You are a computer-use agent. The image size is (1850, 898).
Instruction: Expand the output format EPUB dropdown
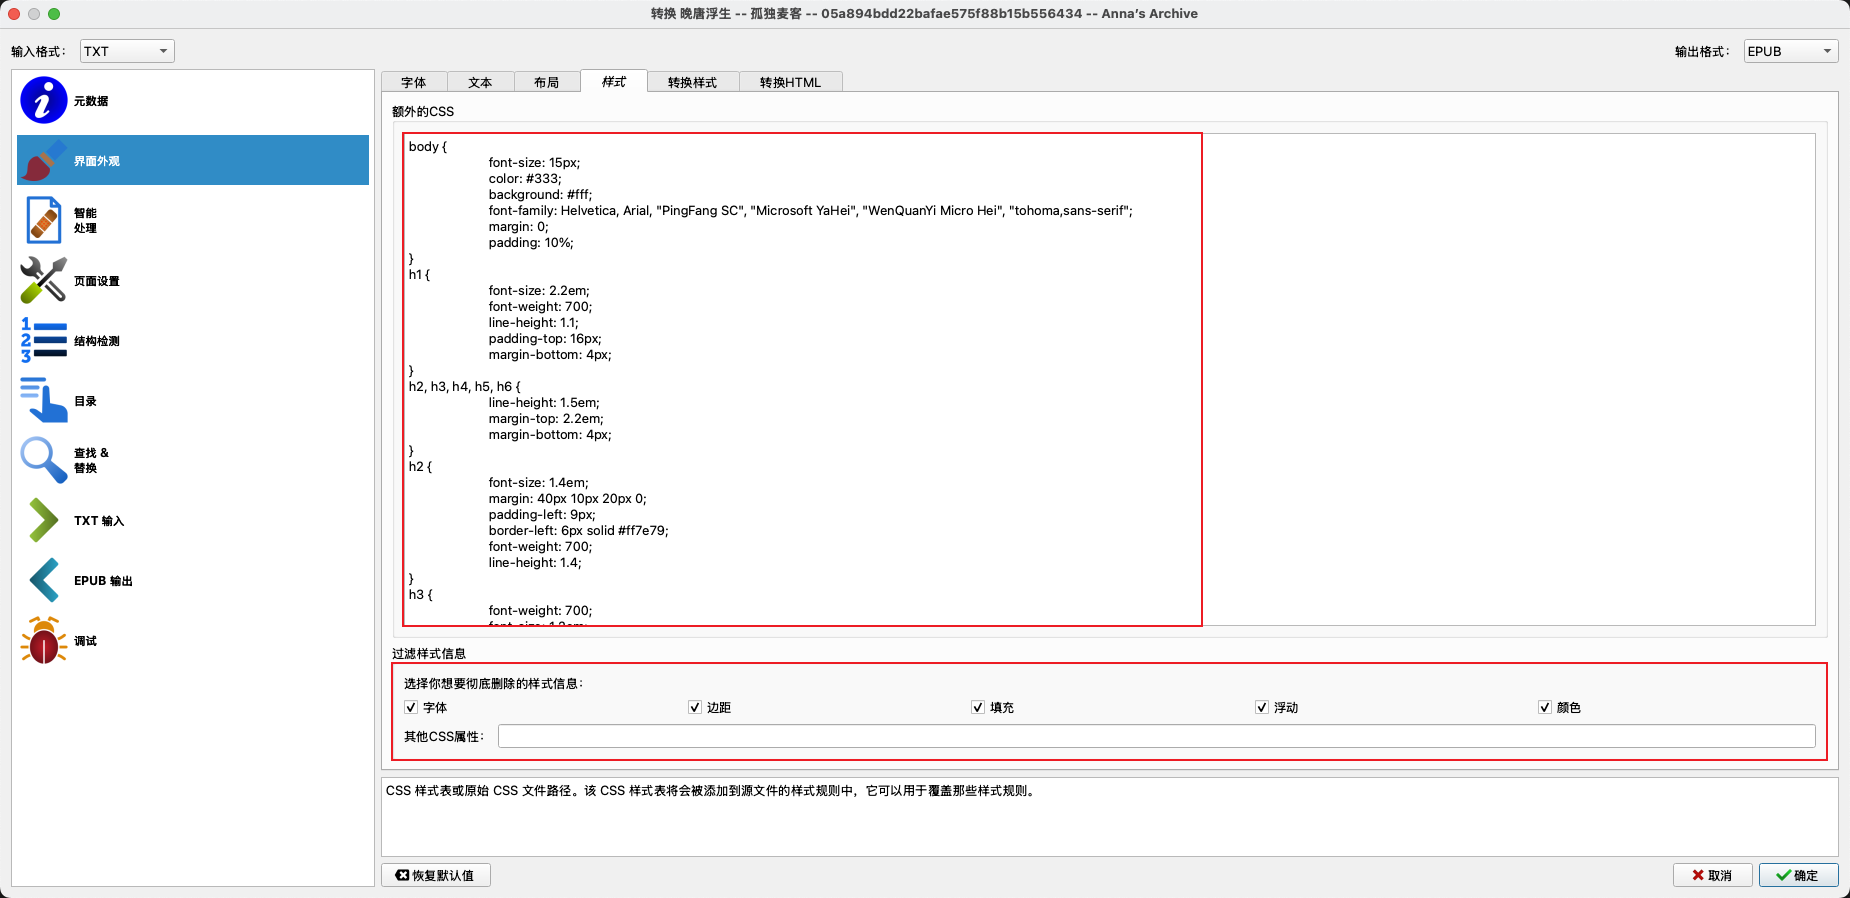[1790, 51]
